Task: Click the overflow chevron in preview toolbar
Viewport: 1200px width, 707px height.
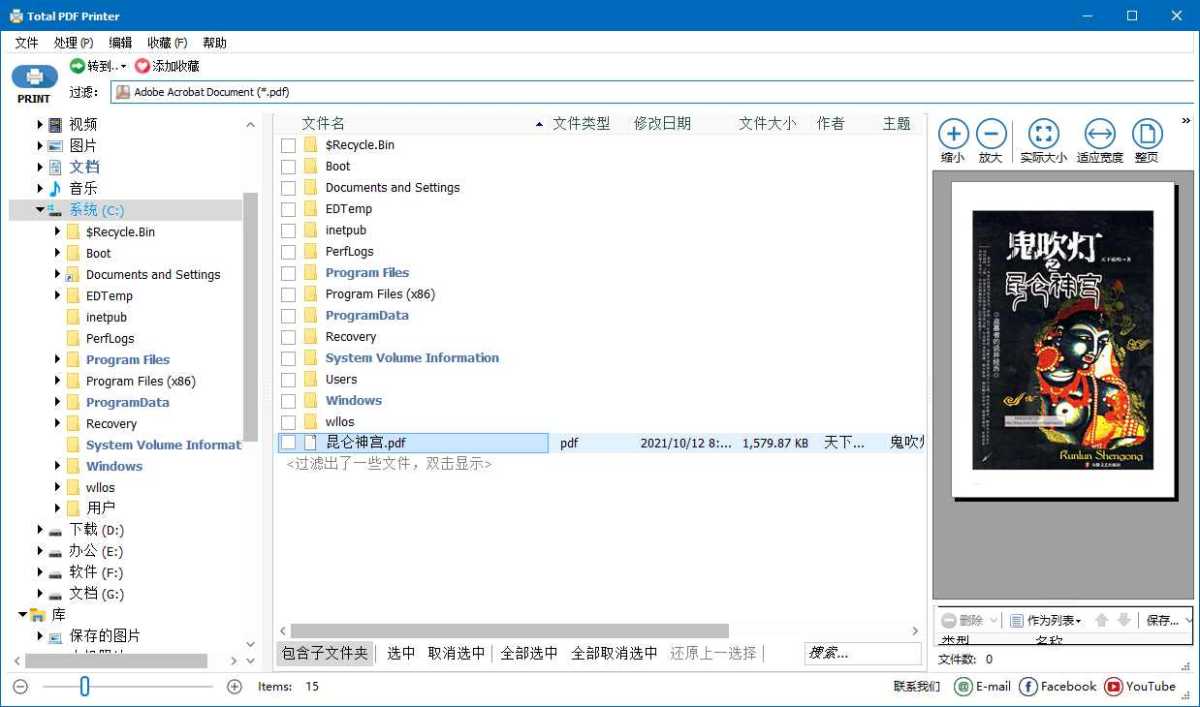Action: coord(1186,121)
